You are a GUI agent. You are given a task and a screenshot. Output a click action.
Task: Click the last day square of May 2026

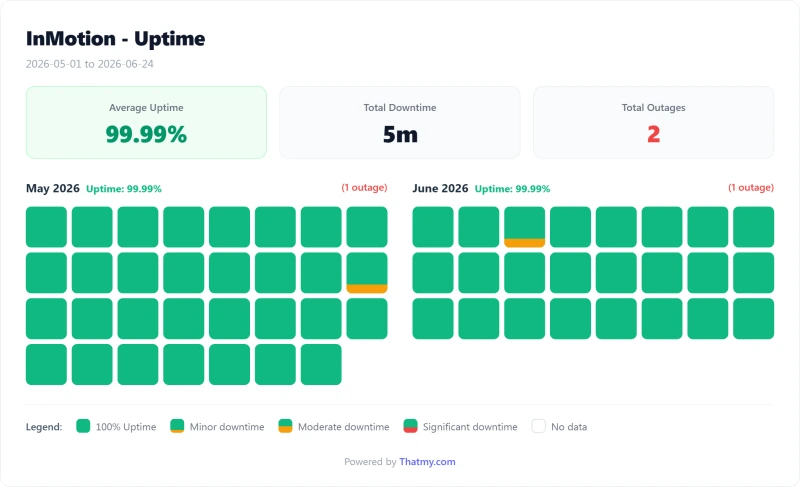coord(321,365)
